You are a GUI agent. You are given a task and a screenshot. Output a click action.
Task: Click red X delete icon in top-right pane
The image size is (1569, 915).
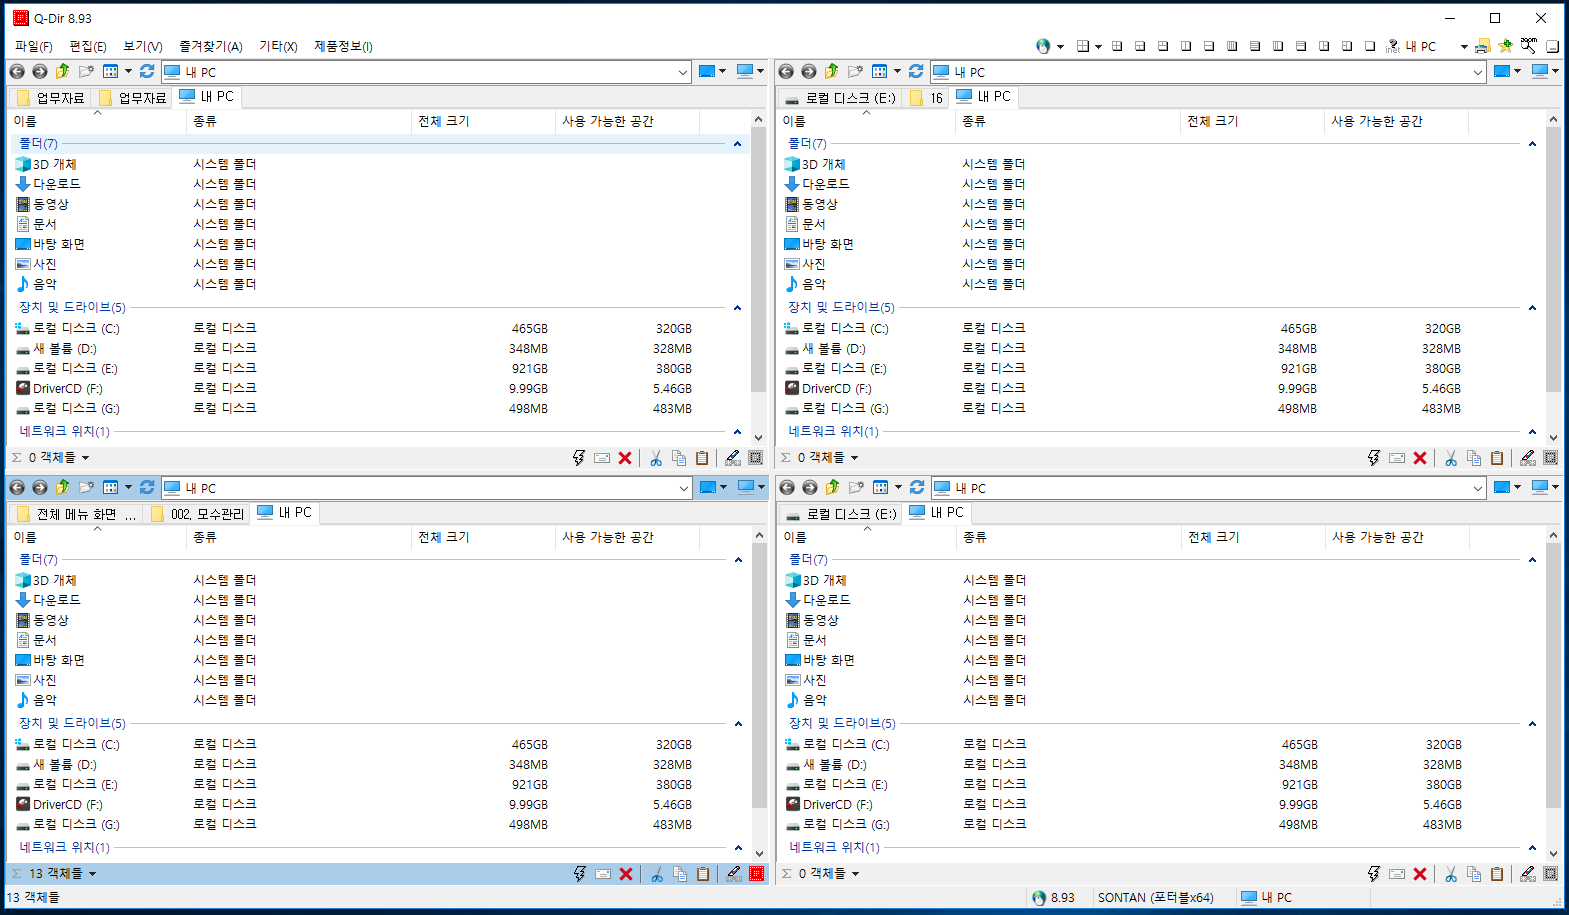click(x=1420, y=458)
